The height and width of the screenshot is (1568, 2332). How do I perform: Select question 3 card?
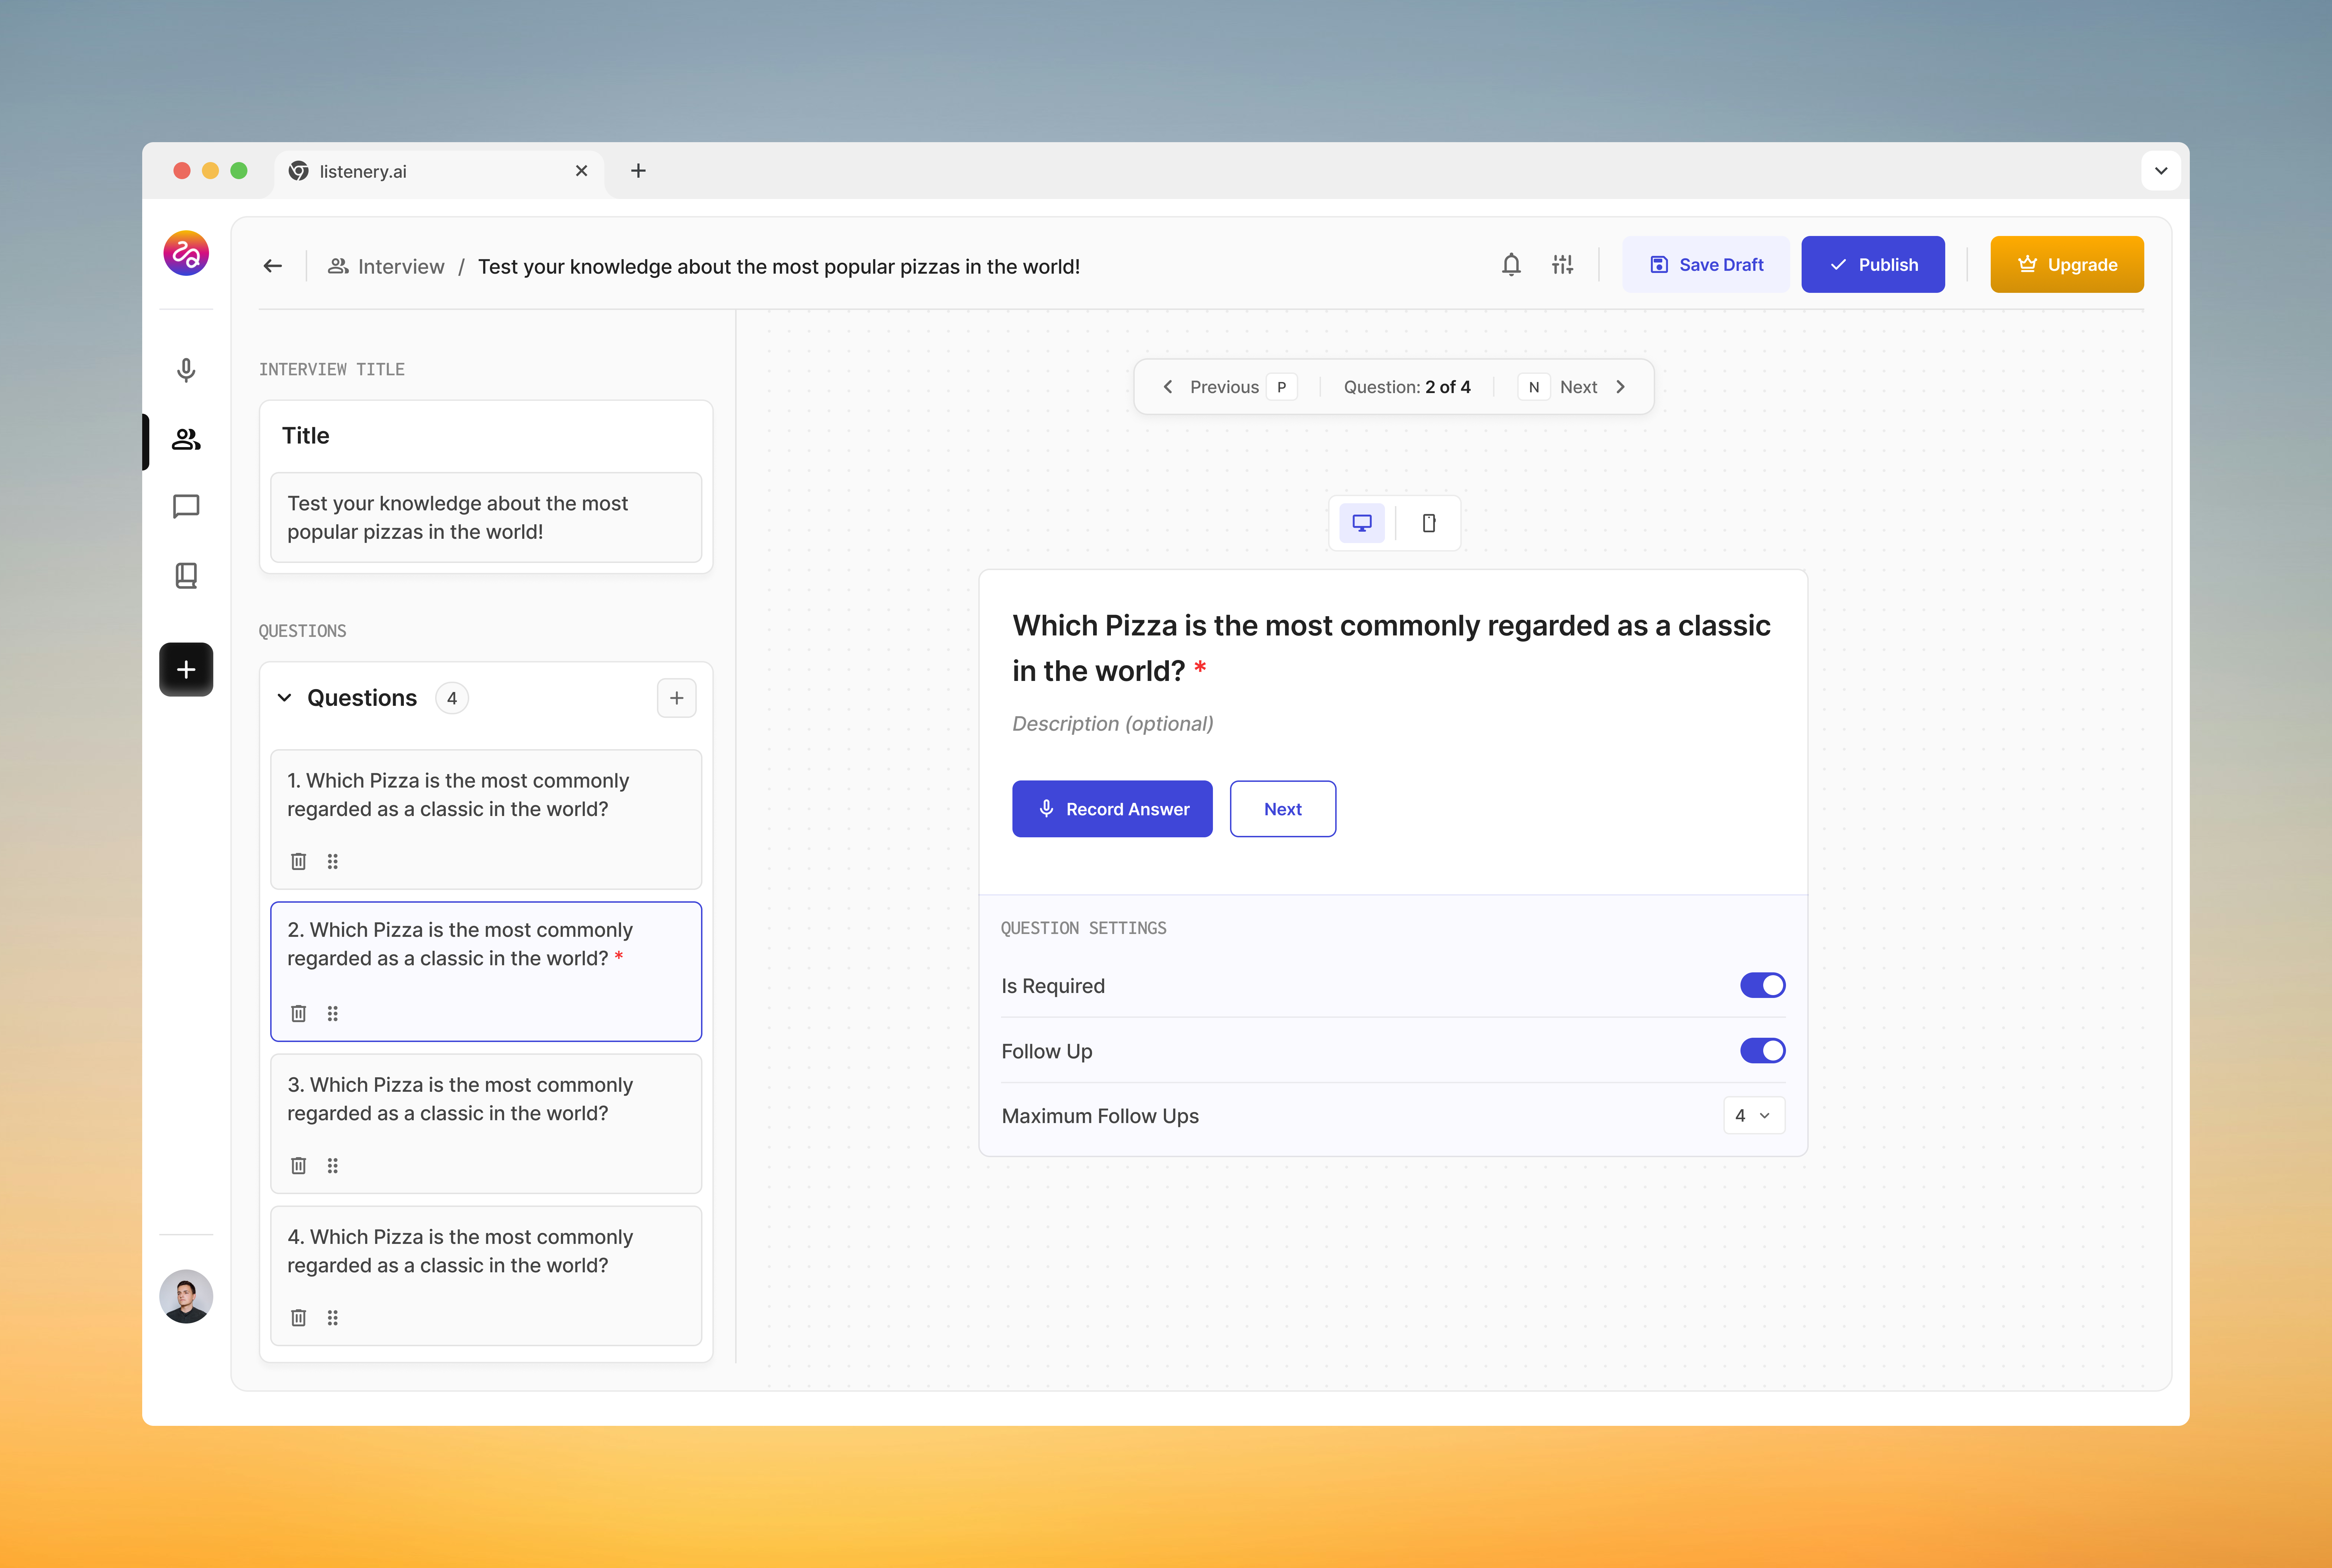coord(486,1124)
